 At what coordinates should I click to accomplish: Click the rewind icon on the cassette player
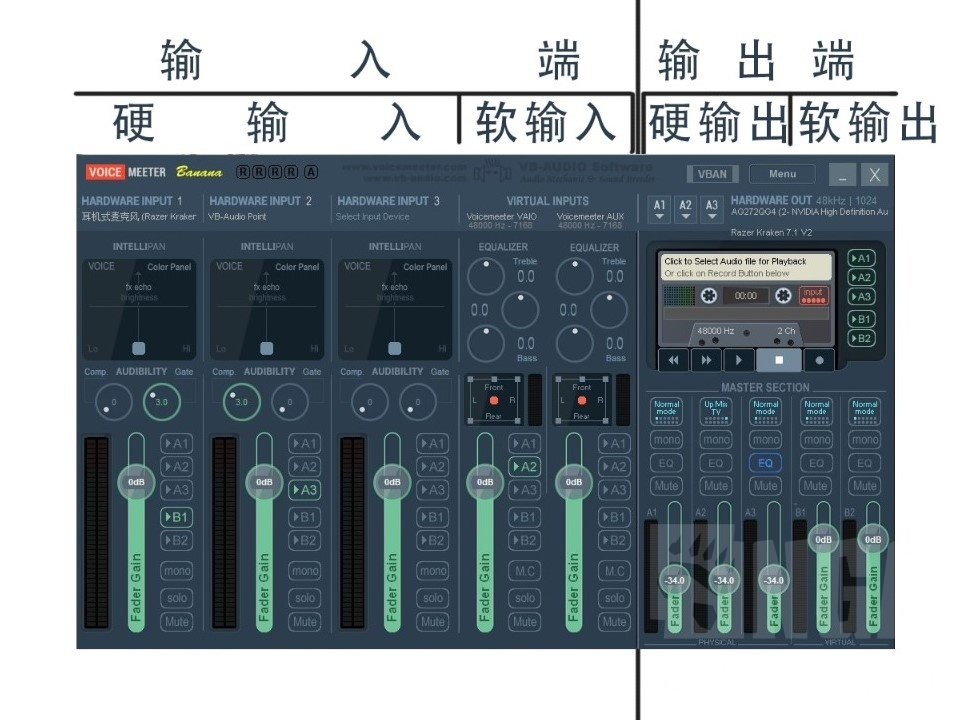[x=673, y=359]
